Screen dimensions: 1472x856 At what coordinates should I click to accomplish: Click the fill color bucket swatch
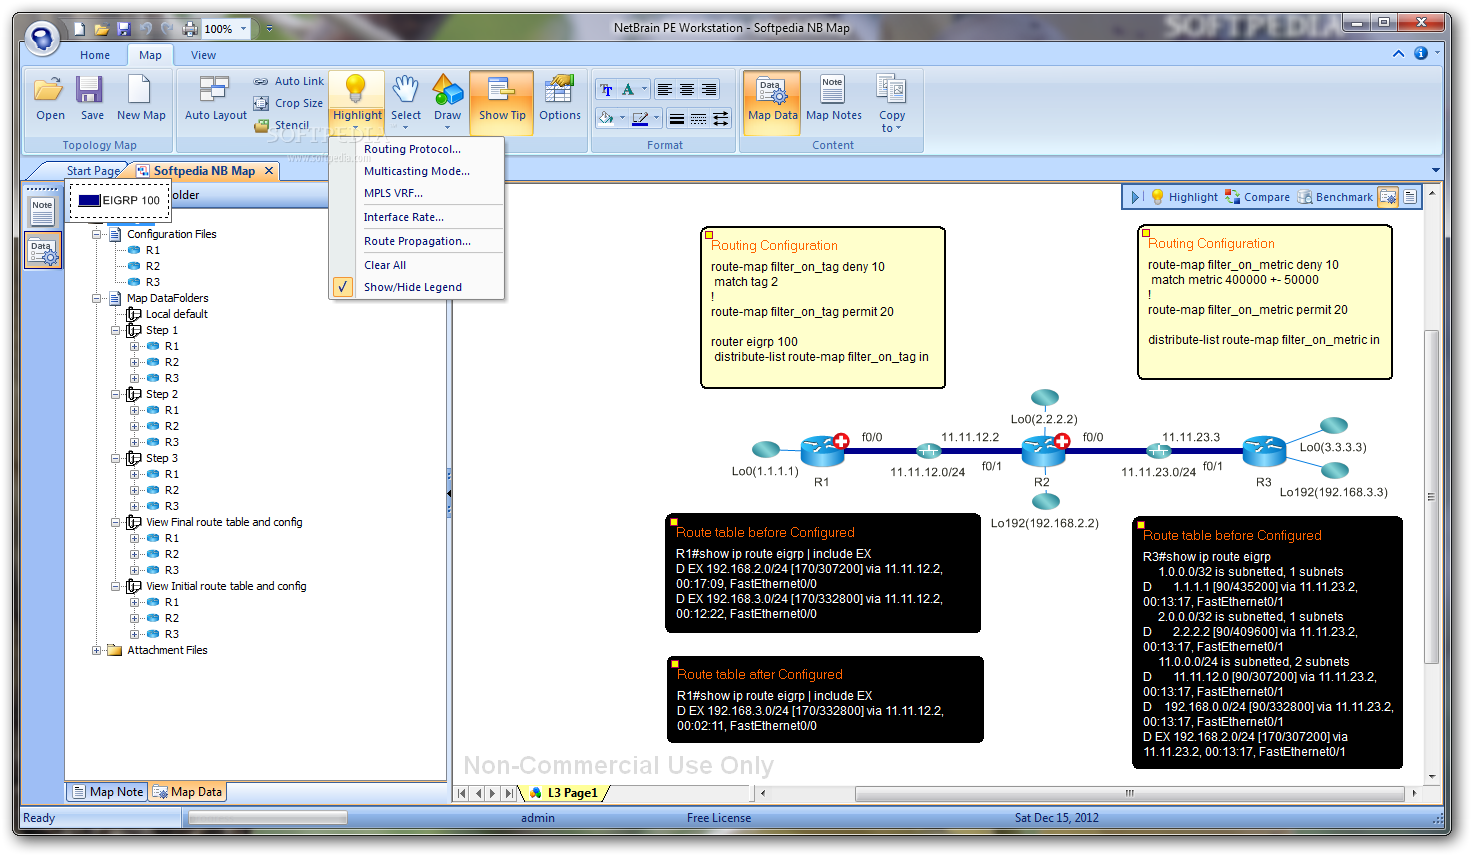[x=606, y=119]
